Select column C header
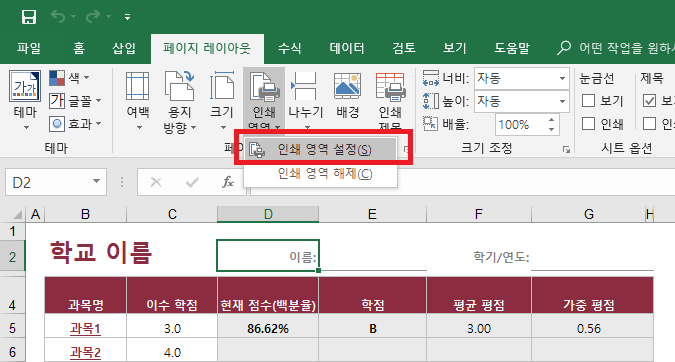This screenshot has width=675, height=362. 172,214
